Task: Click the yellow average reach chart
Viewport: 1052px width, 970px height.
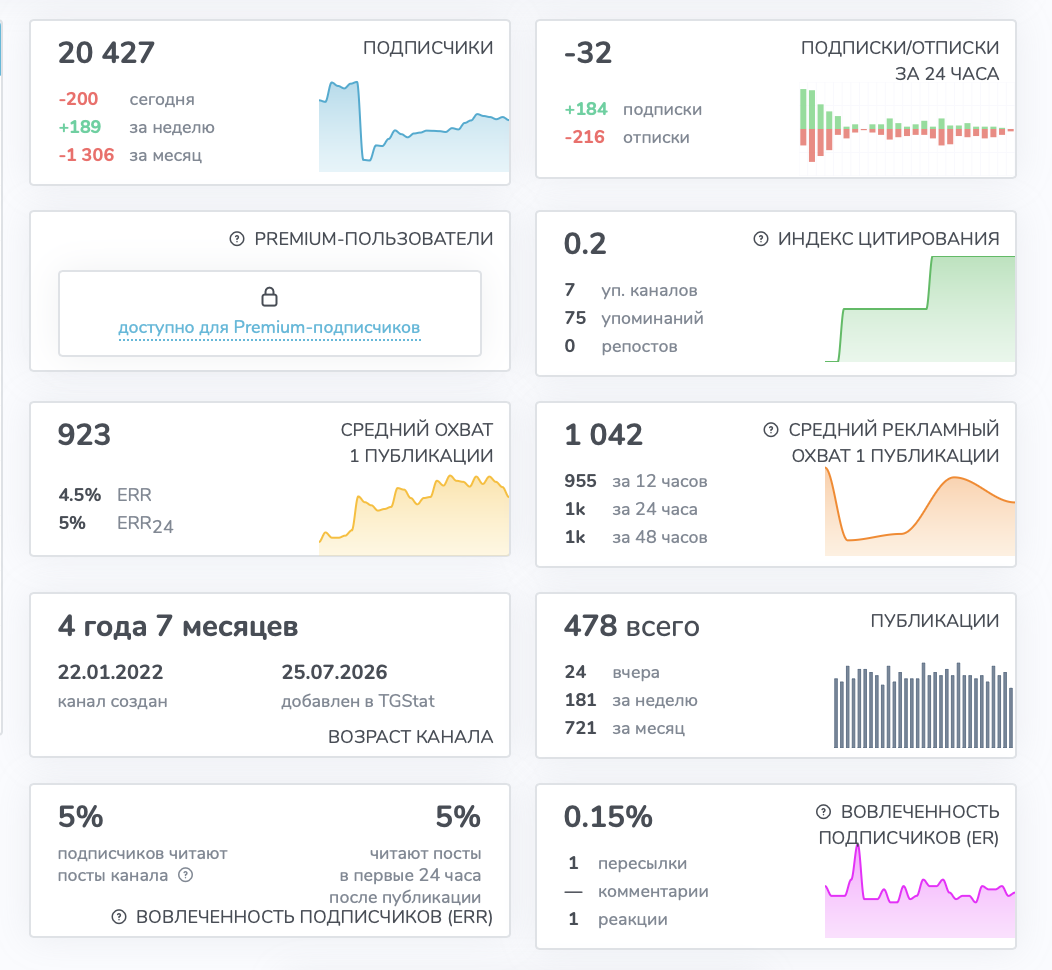Action: 414,515
